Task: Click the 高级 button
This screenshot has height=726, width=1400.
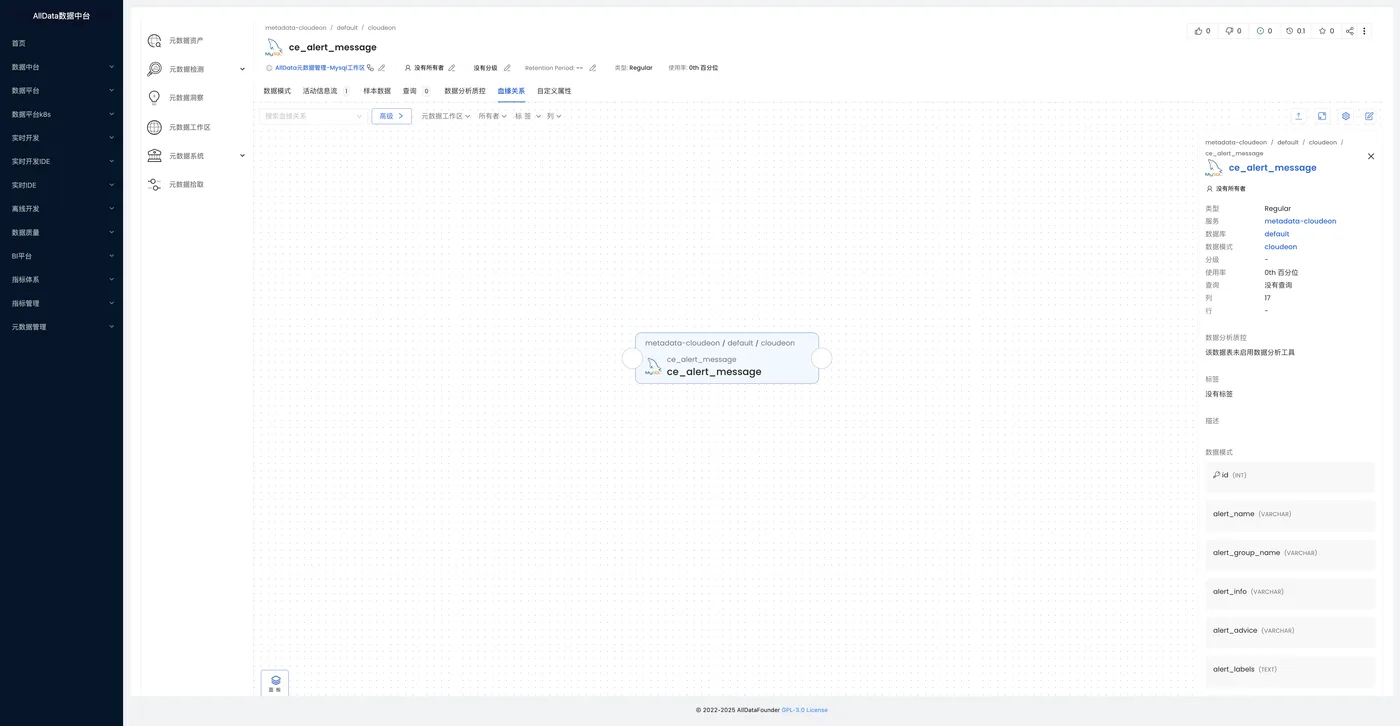Action: click(392, 116)
